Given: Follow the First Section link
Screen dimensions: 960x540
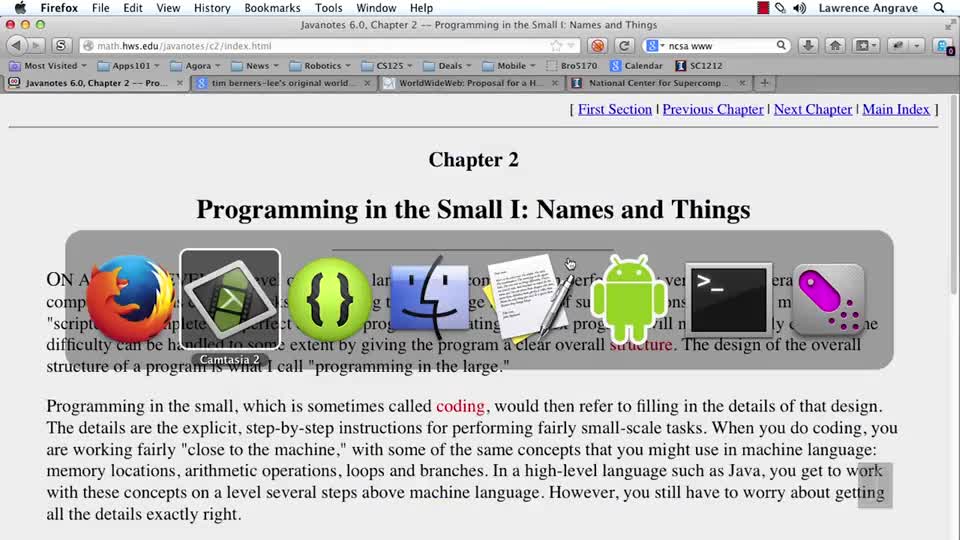Looking at the screenshot, I should coord(615,109).
